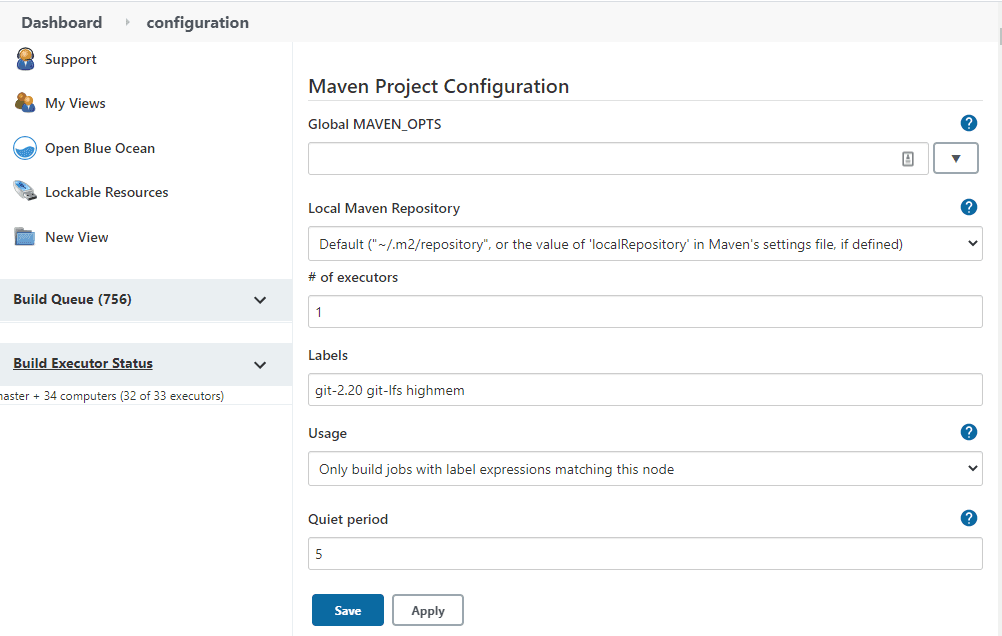Viewport: 1002px width, 636px height.
Task: Collapse the Build Queue panel
Action: tap(260, 300)
